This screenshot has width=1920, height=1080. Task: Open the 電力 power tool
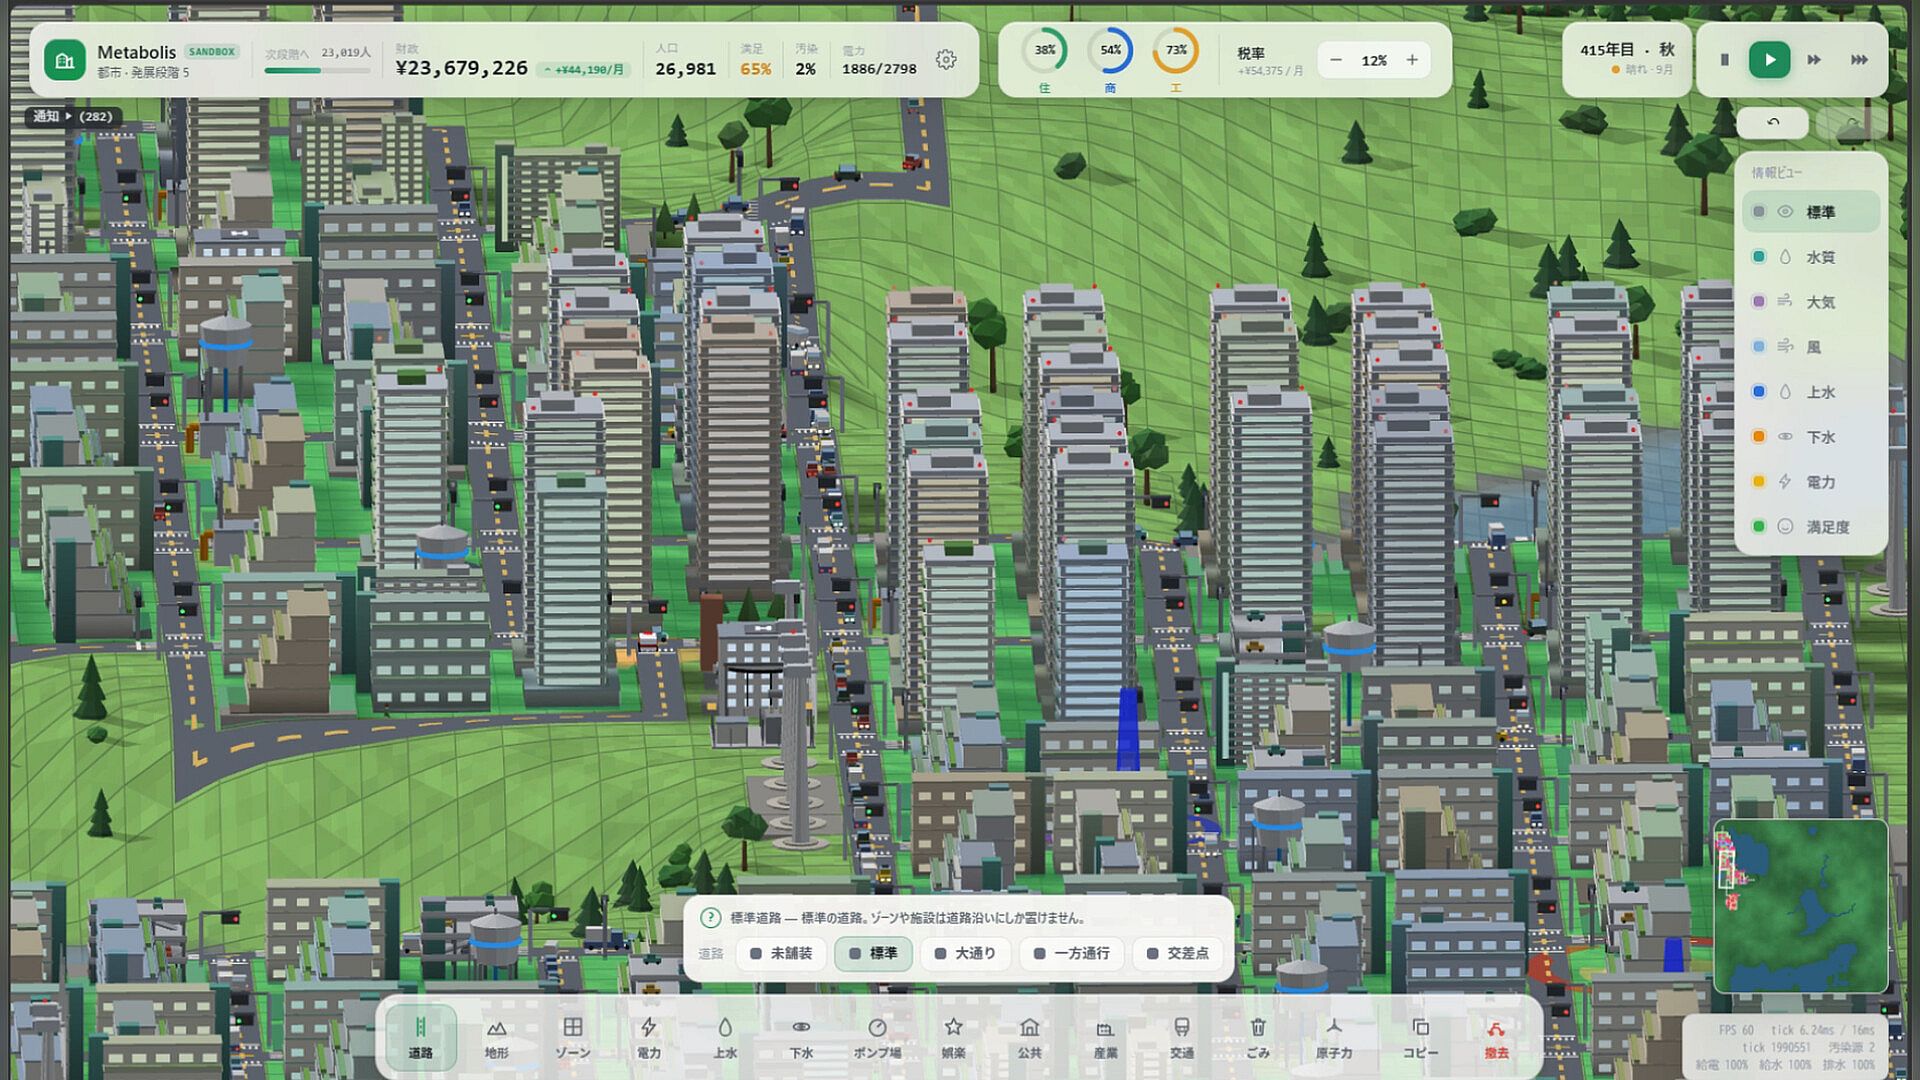pos(649,1037)
